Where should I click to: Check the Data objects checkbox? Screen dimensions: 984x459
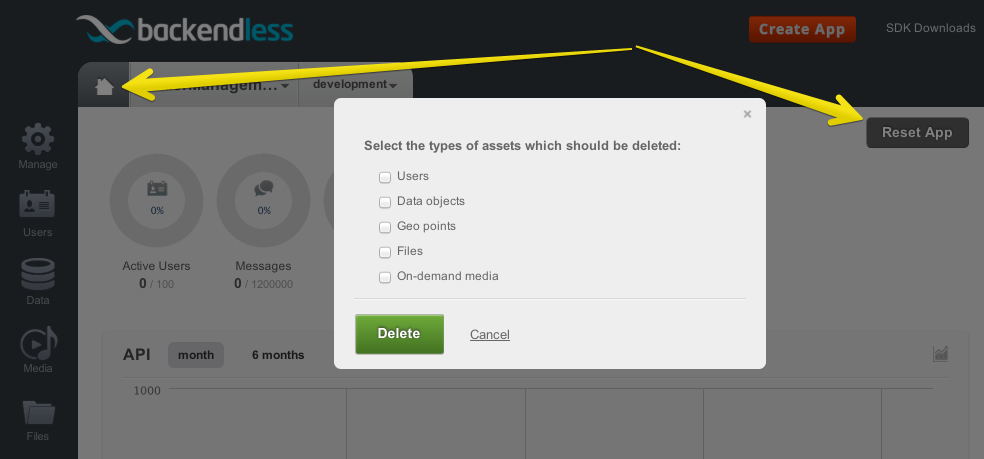pos(385,202)
